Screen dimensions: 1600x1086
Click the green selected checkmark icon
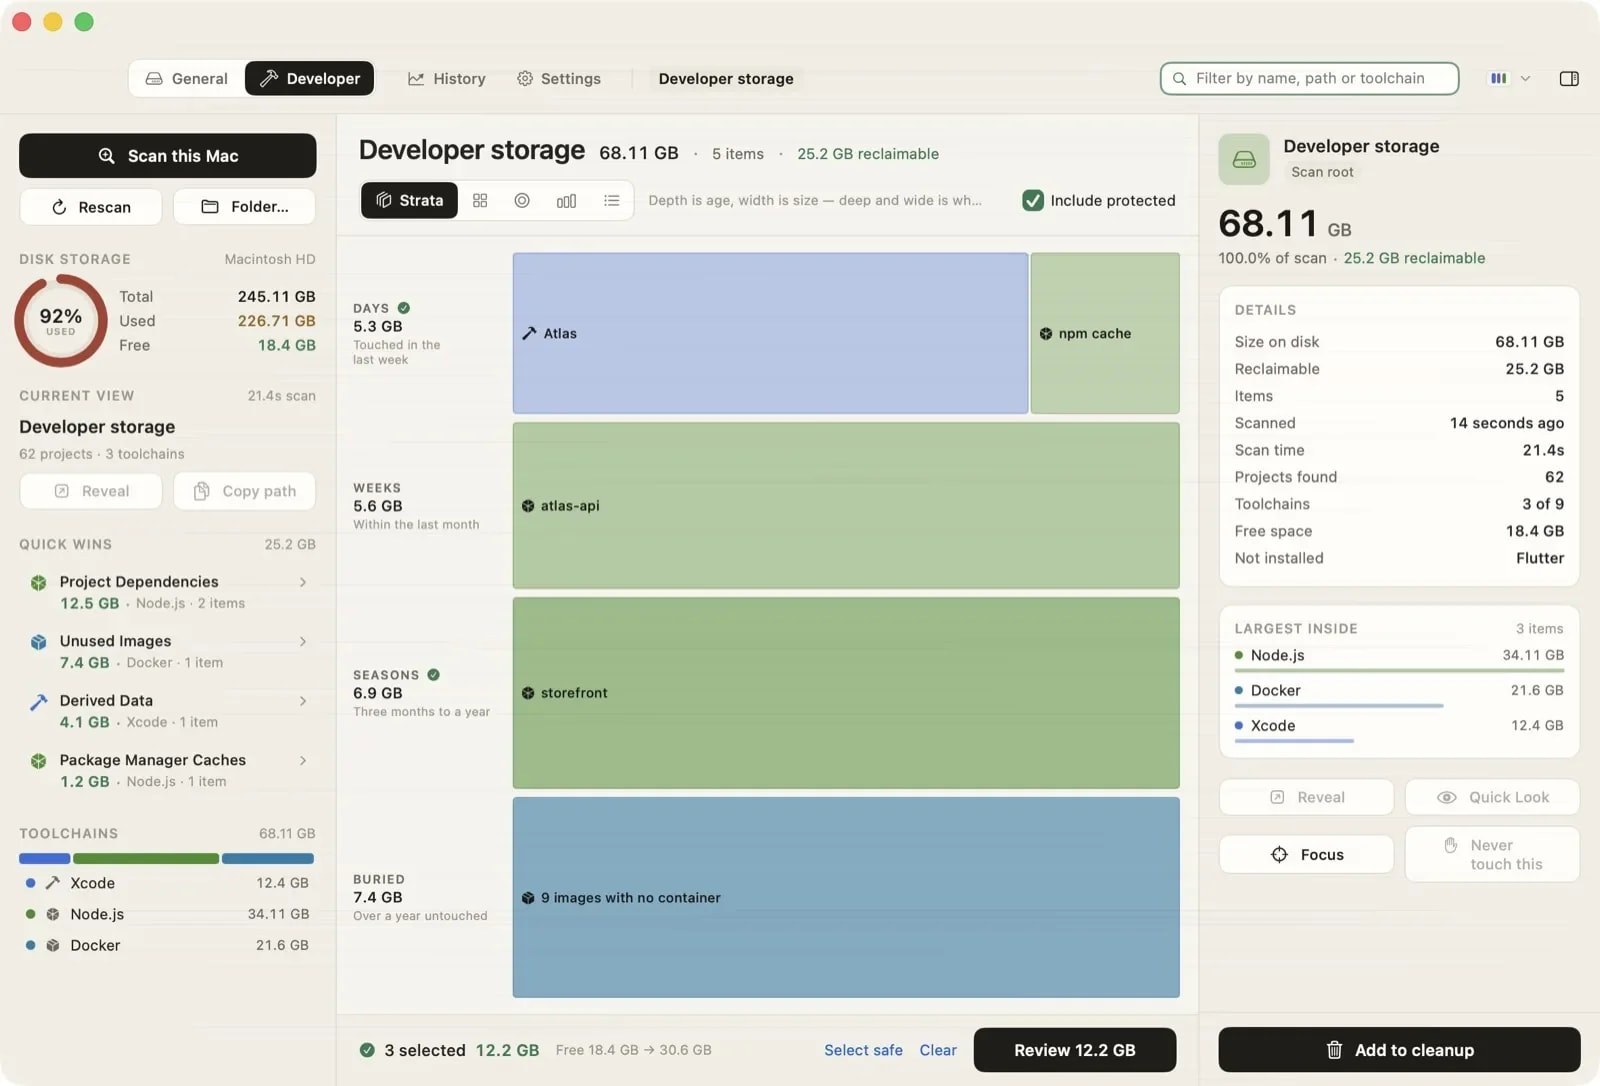click(367, 1050)
